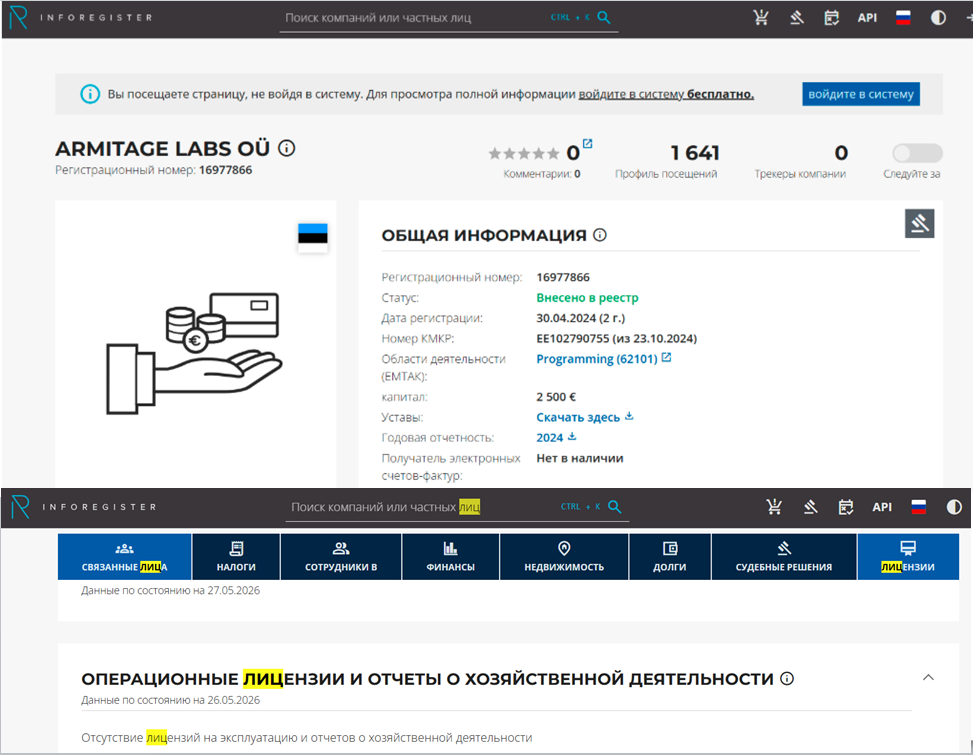
Task: Click Отсутствие лицензий на эксплуатацию message
Action: 307,738
